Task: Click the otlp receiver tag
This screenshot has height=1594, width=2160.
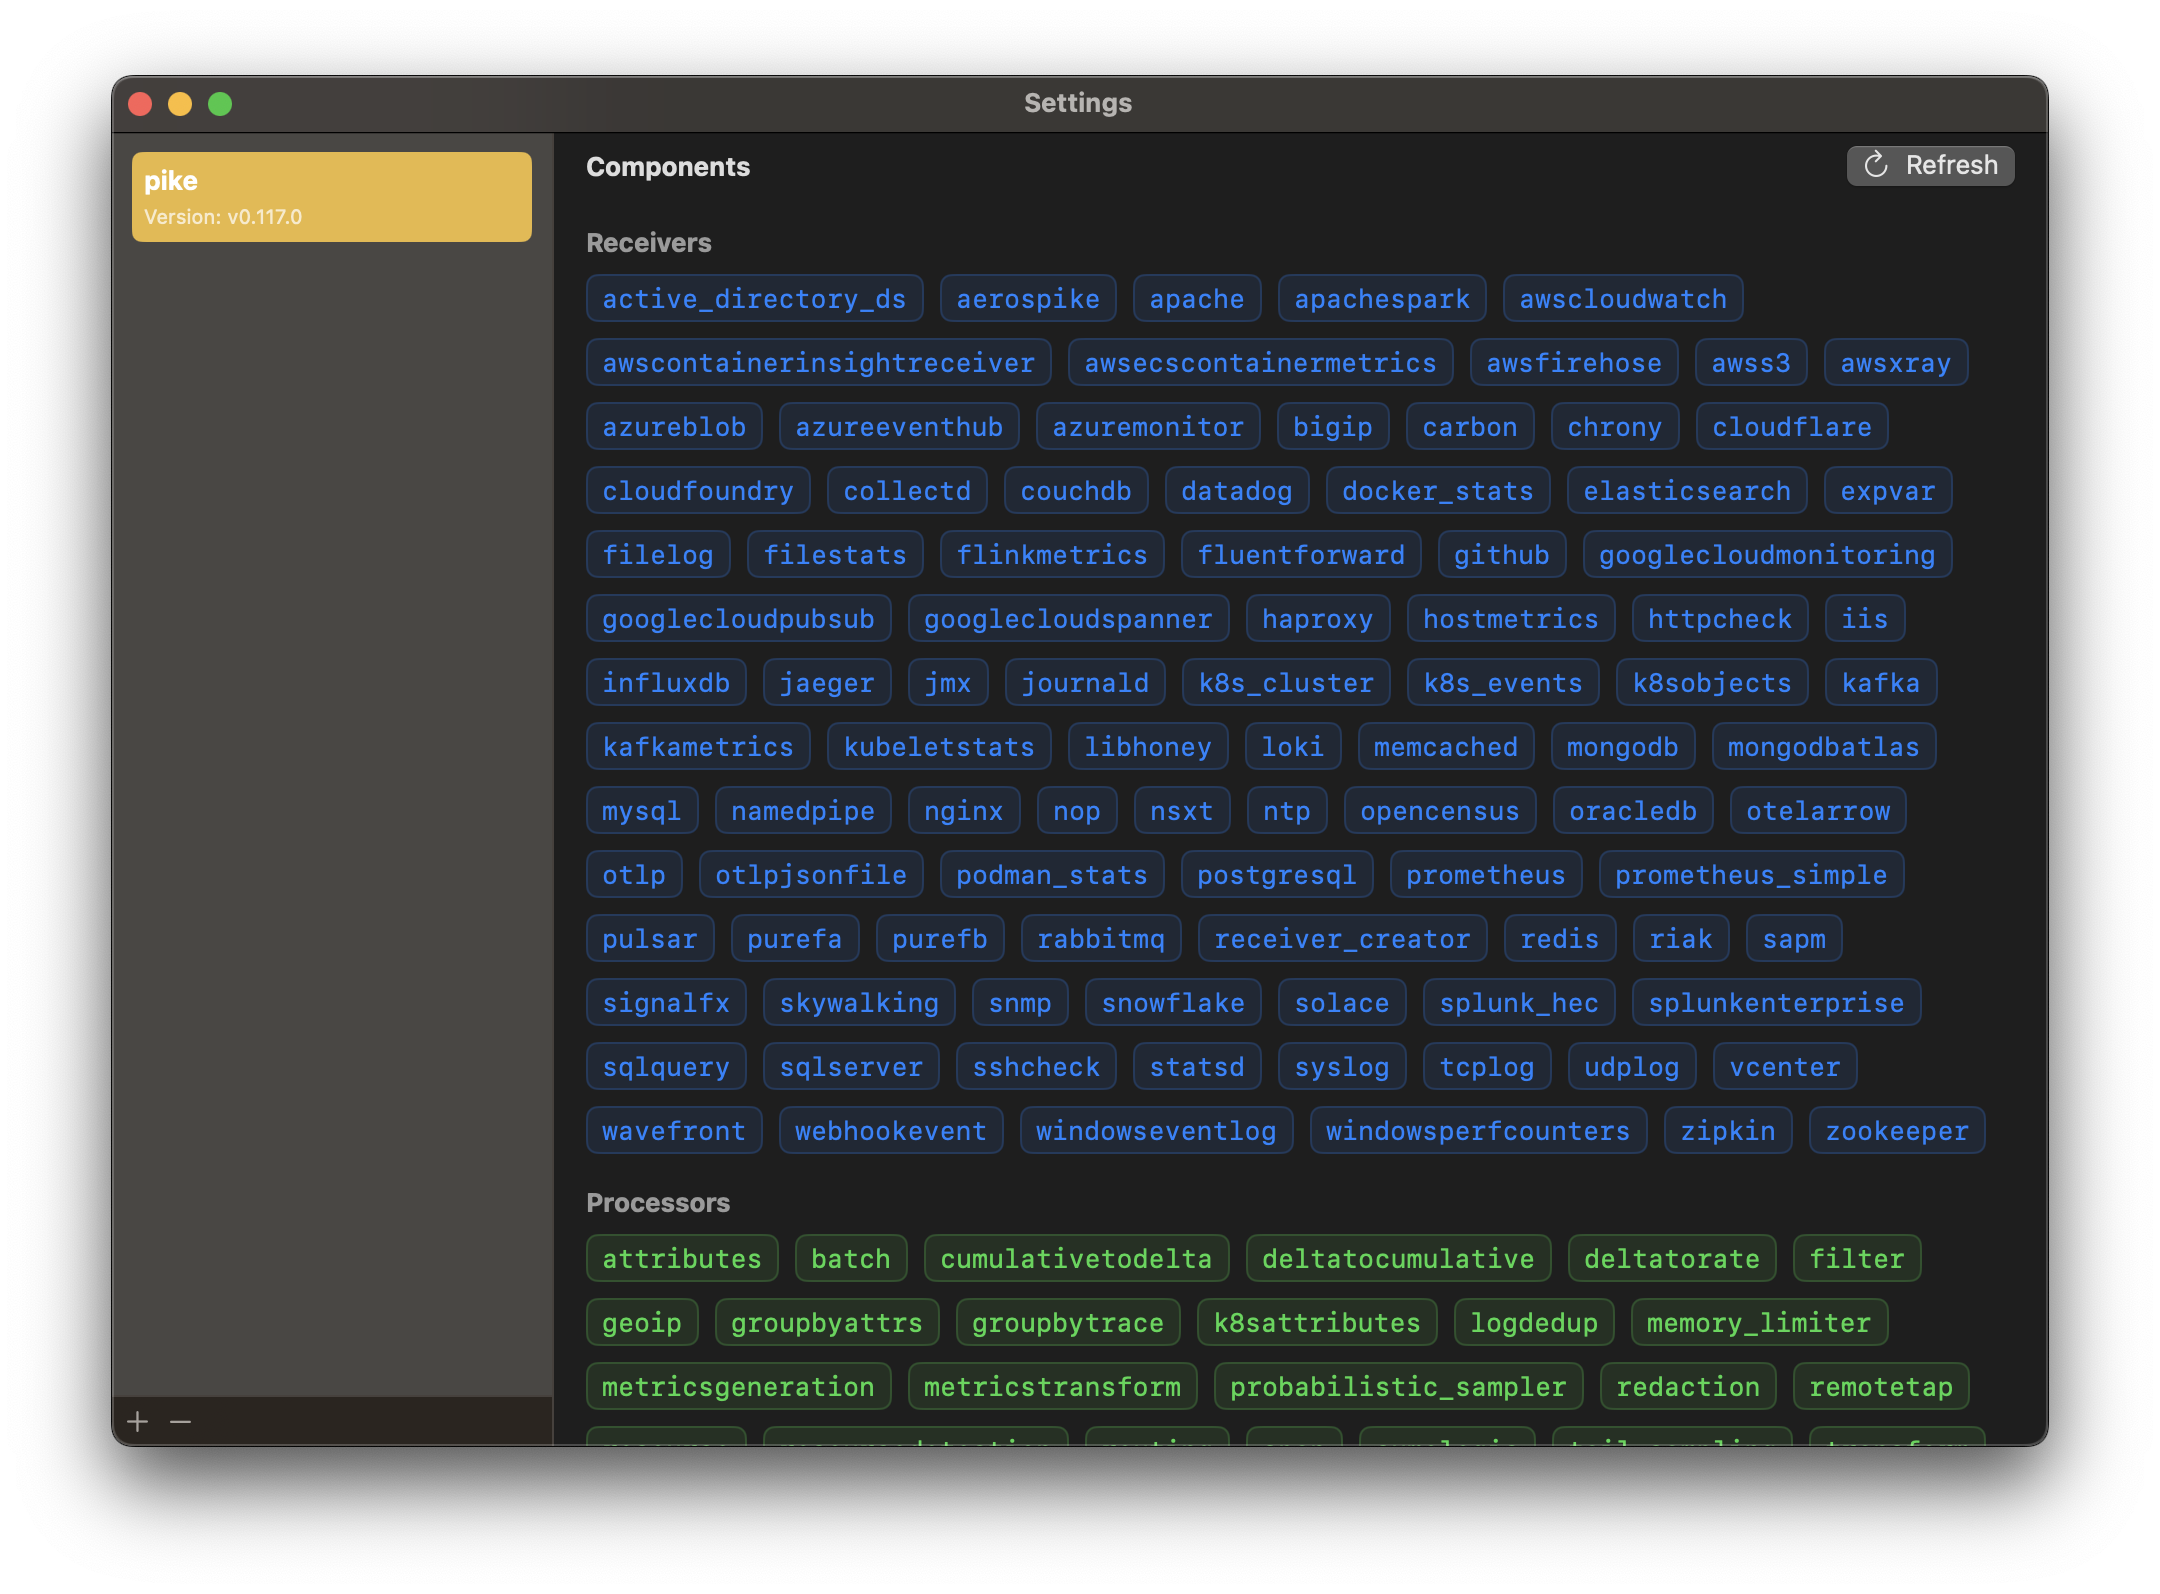Action: pyautogui.click(x=634, y=875)
